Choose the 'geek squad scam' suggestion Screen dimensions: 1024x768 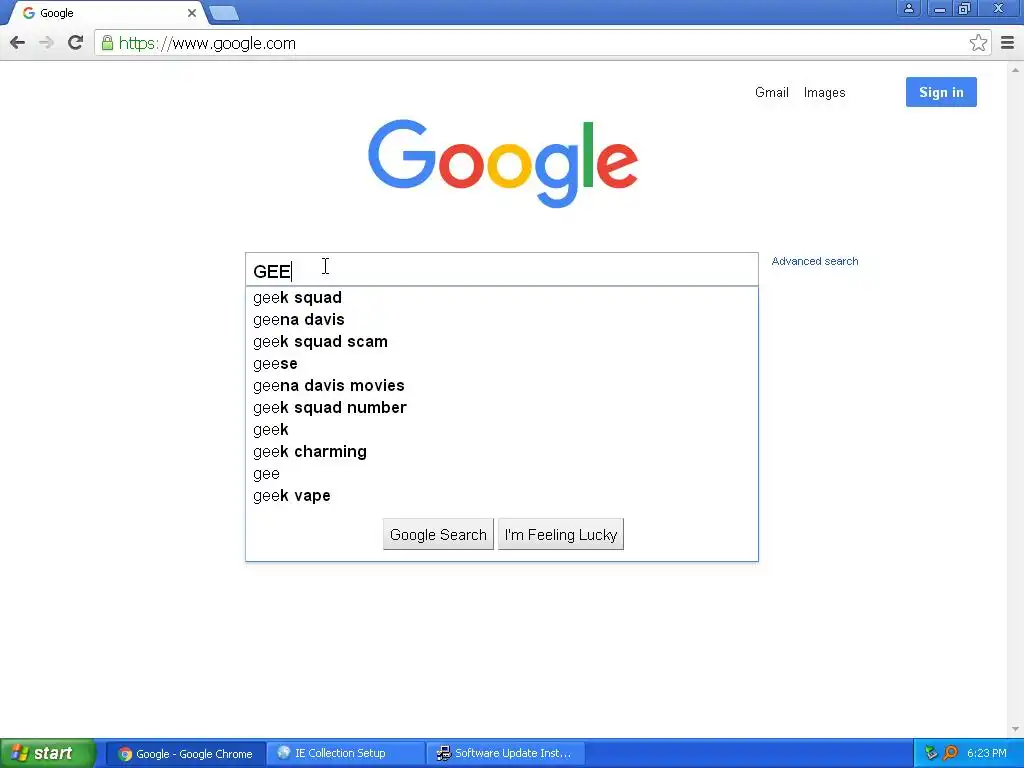click(x=502, y=342)
